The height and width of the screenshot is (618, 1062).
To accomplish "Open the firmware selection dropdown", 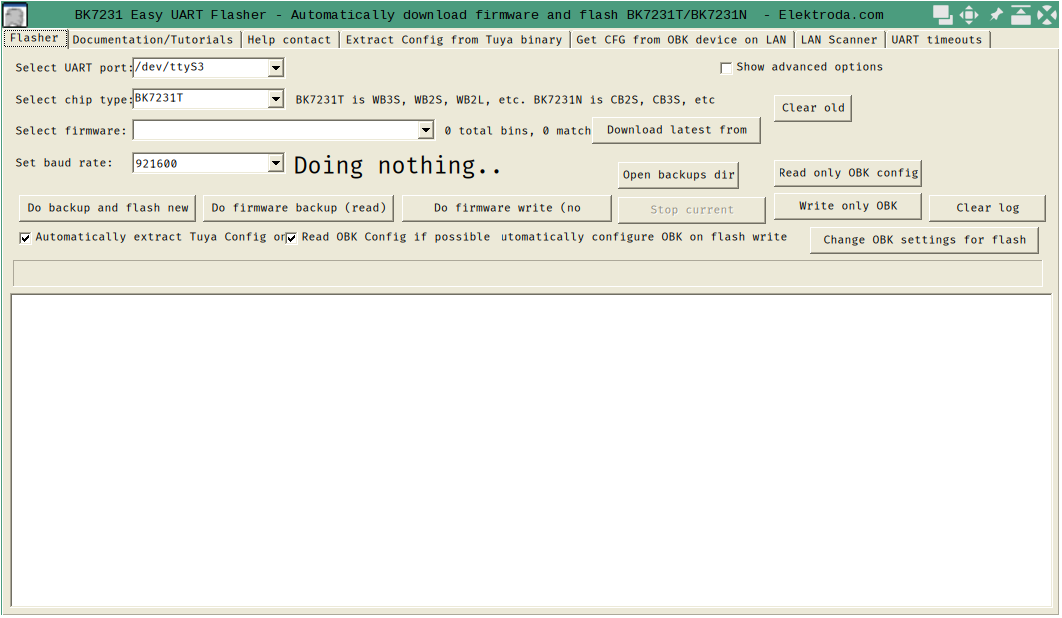I will tap(425, 131).
